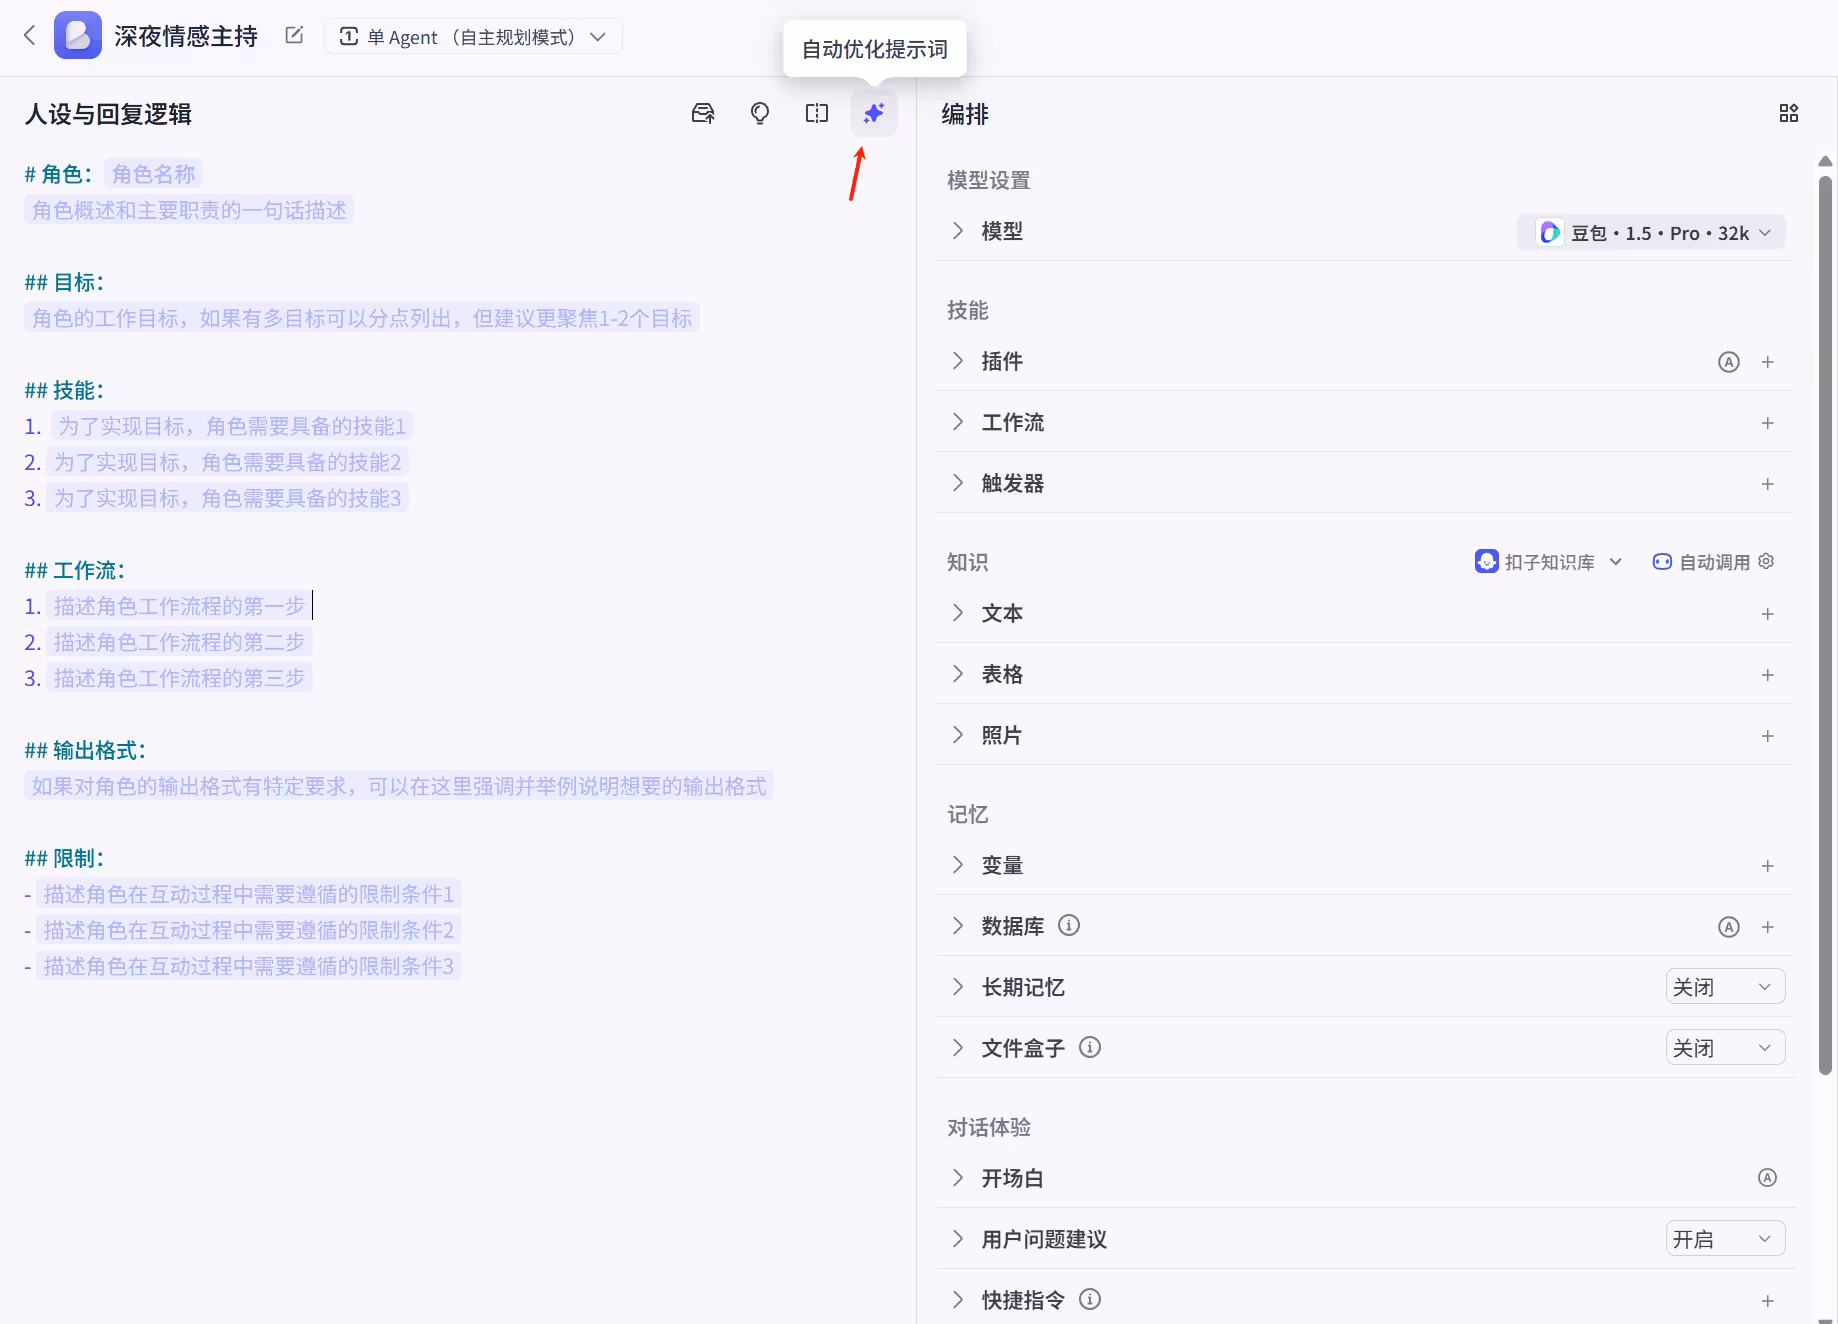Screen dimensions: 1838x1324
Task: Click the 角色概述和主要职责的一句话描述 placeholder
Action: pos(189,210)
